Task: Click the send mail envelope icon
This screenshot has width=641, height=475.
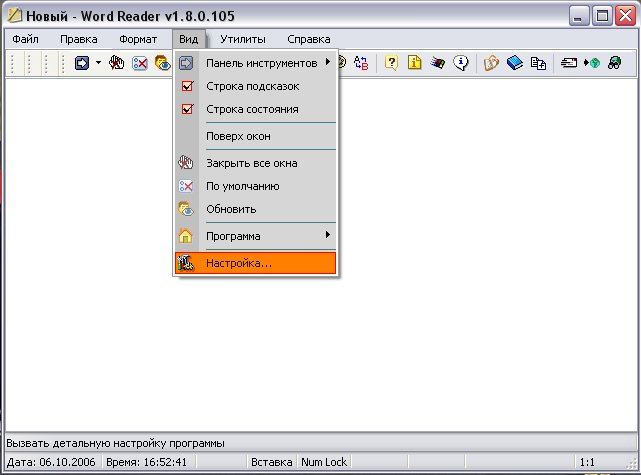Action: click(569, 63)
